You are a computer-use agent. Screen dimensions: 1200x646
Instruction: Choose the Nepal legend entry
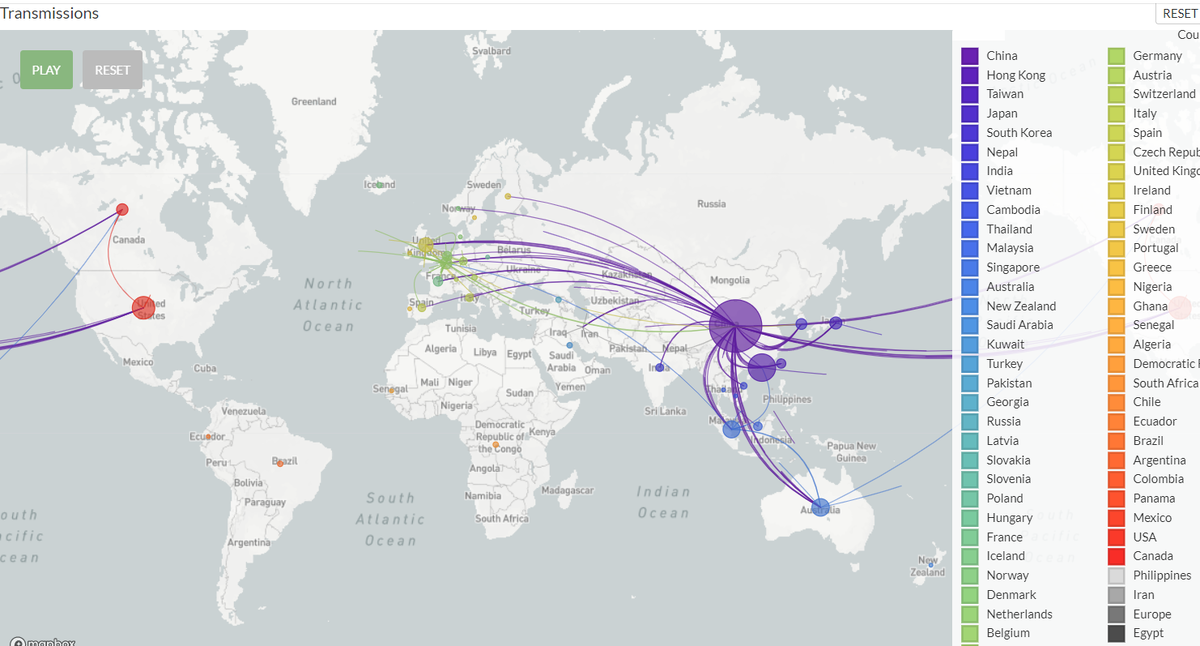1001,152
